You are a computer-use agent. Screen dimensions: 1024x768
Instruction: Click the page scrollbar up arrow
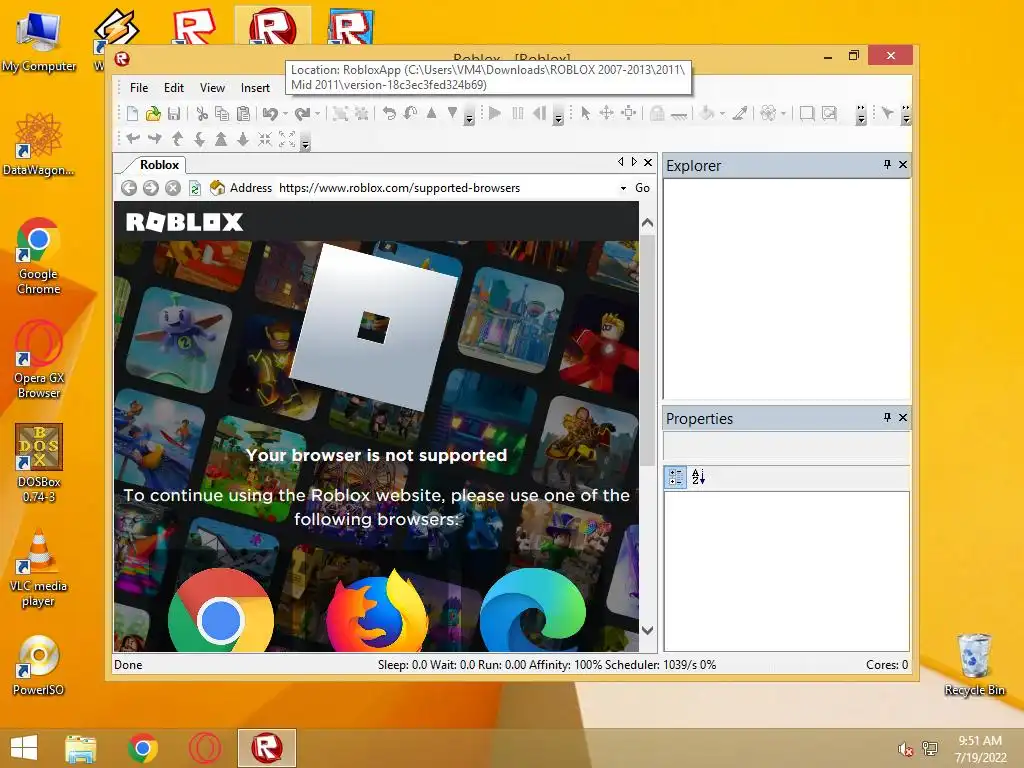coord(647,223)
